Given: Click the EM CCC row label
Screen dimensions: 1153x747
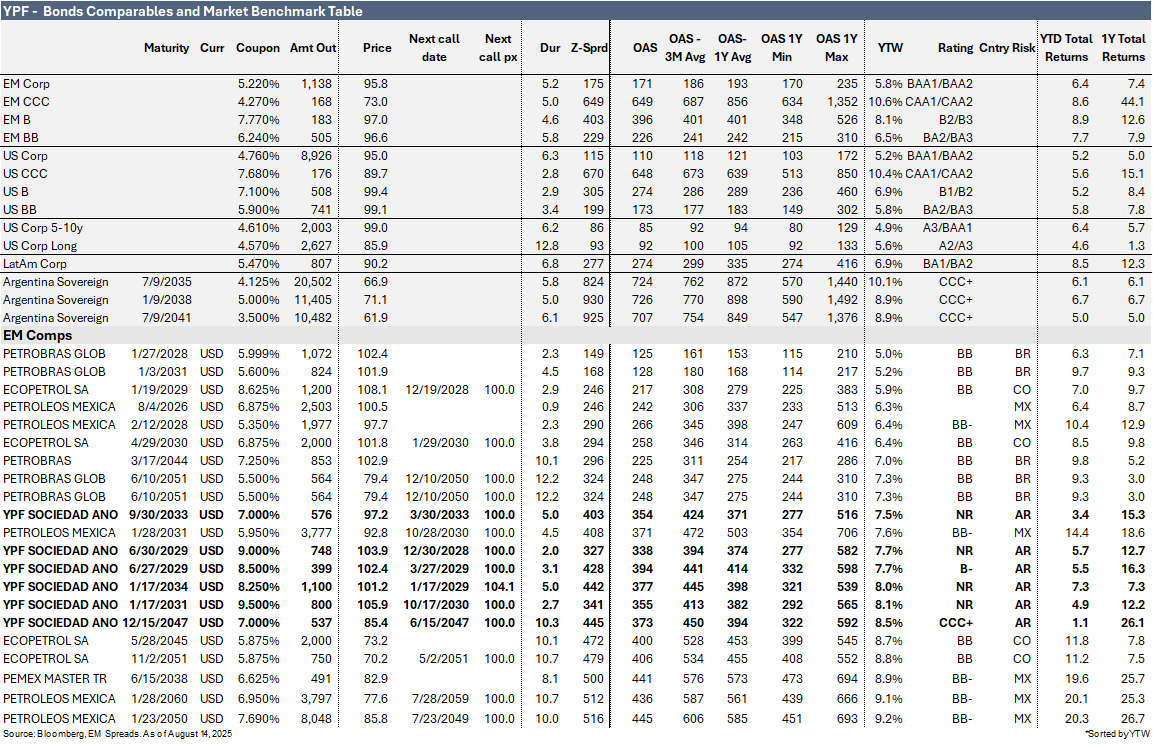Looking at the screenshot, I should click(26, 101).
